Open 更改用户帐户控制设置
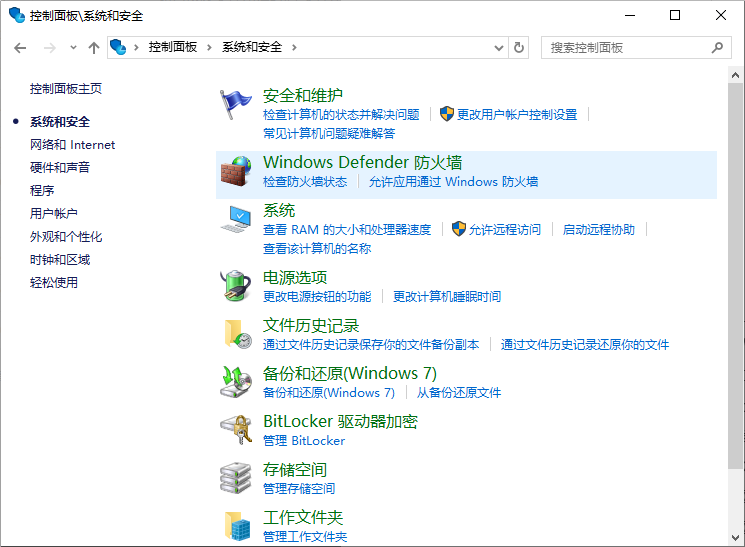Viewport: 745px width, 547px height. 517,115
